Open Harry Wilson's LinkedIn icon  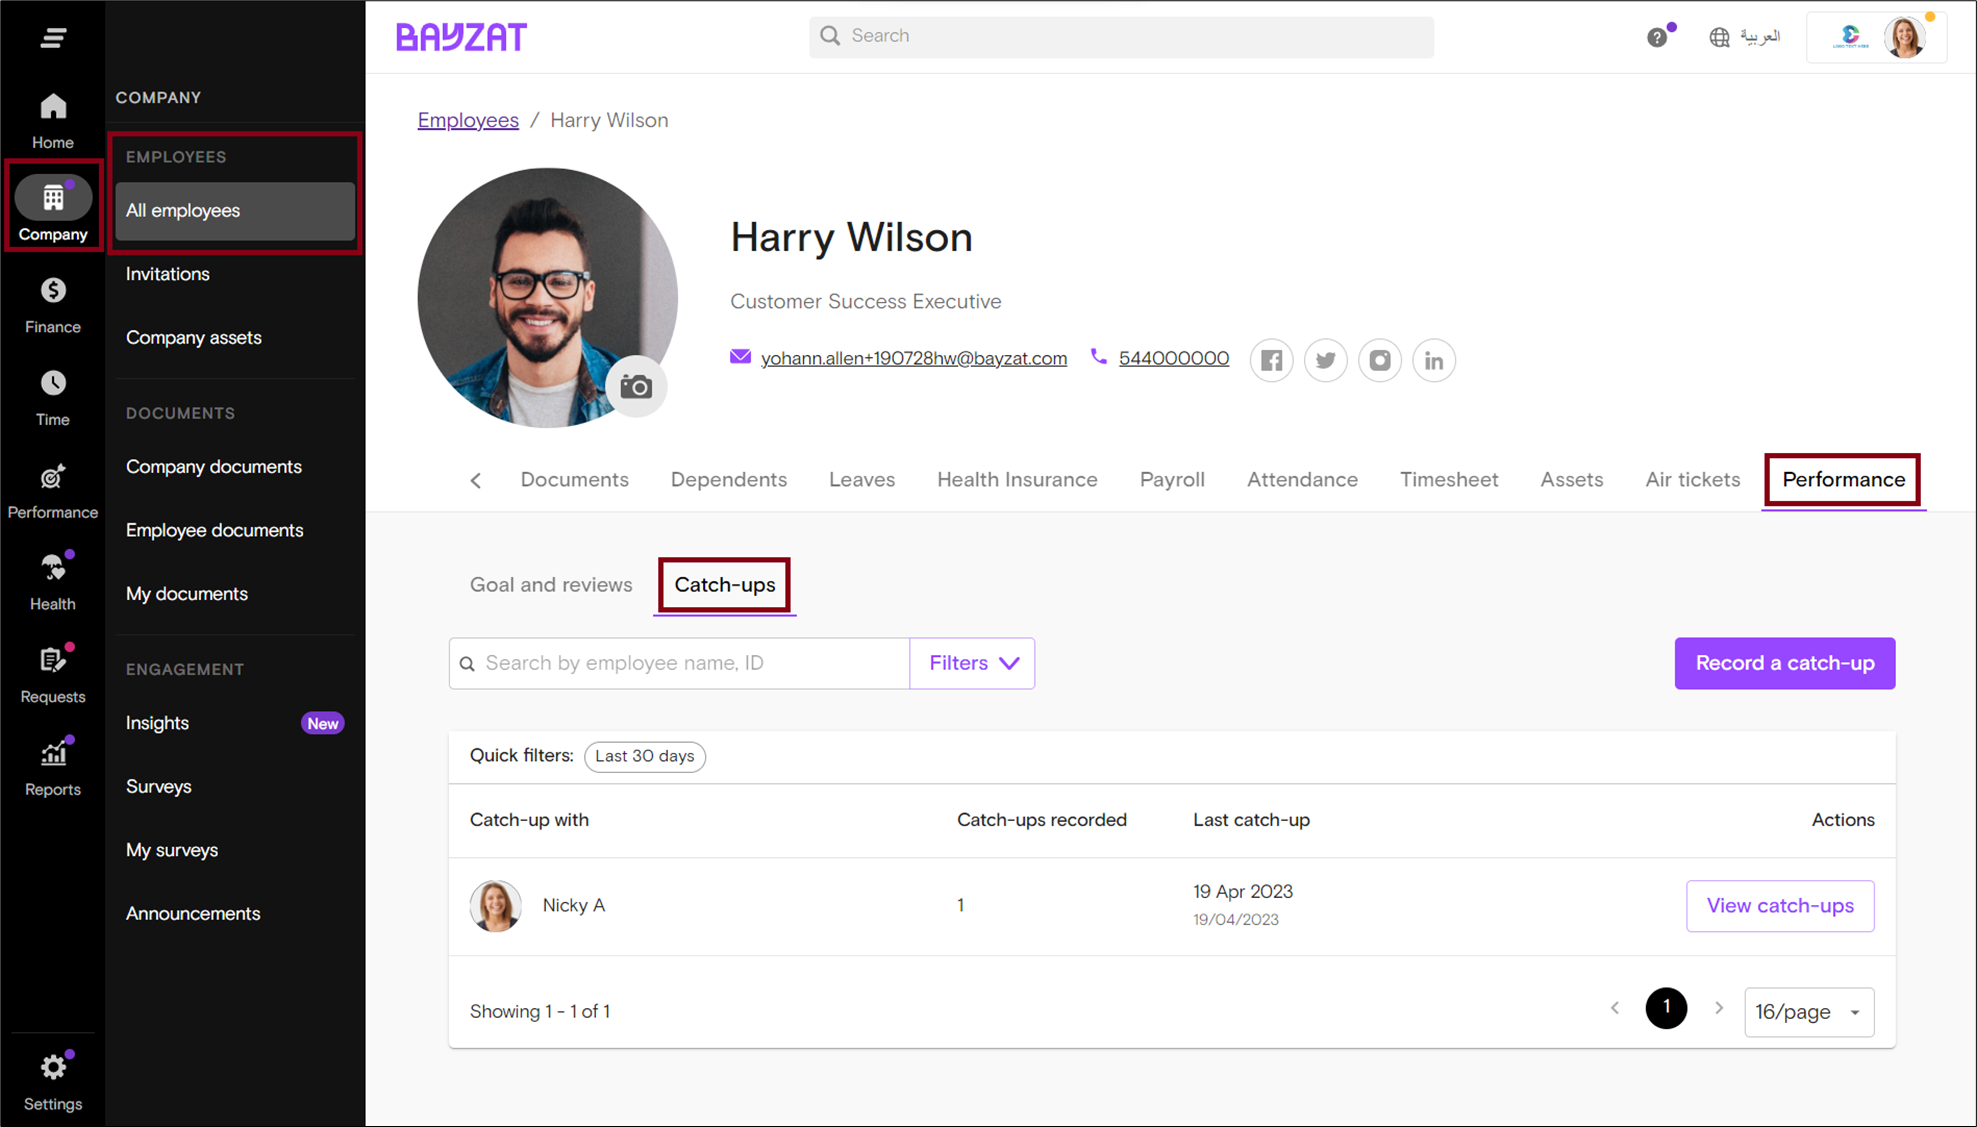pyautogui.click(x=1433, y=360)
